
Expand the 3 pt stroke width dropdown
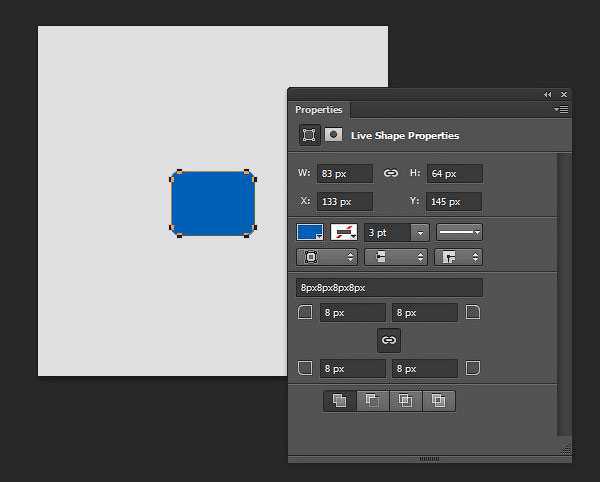pos(420,233)
